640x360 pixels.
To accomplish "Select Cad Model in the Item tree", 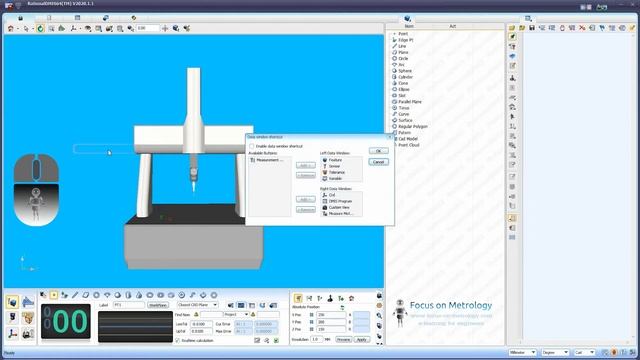I will pos(407,139).
